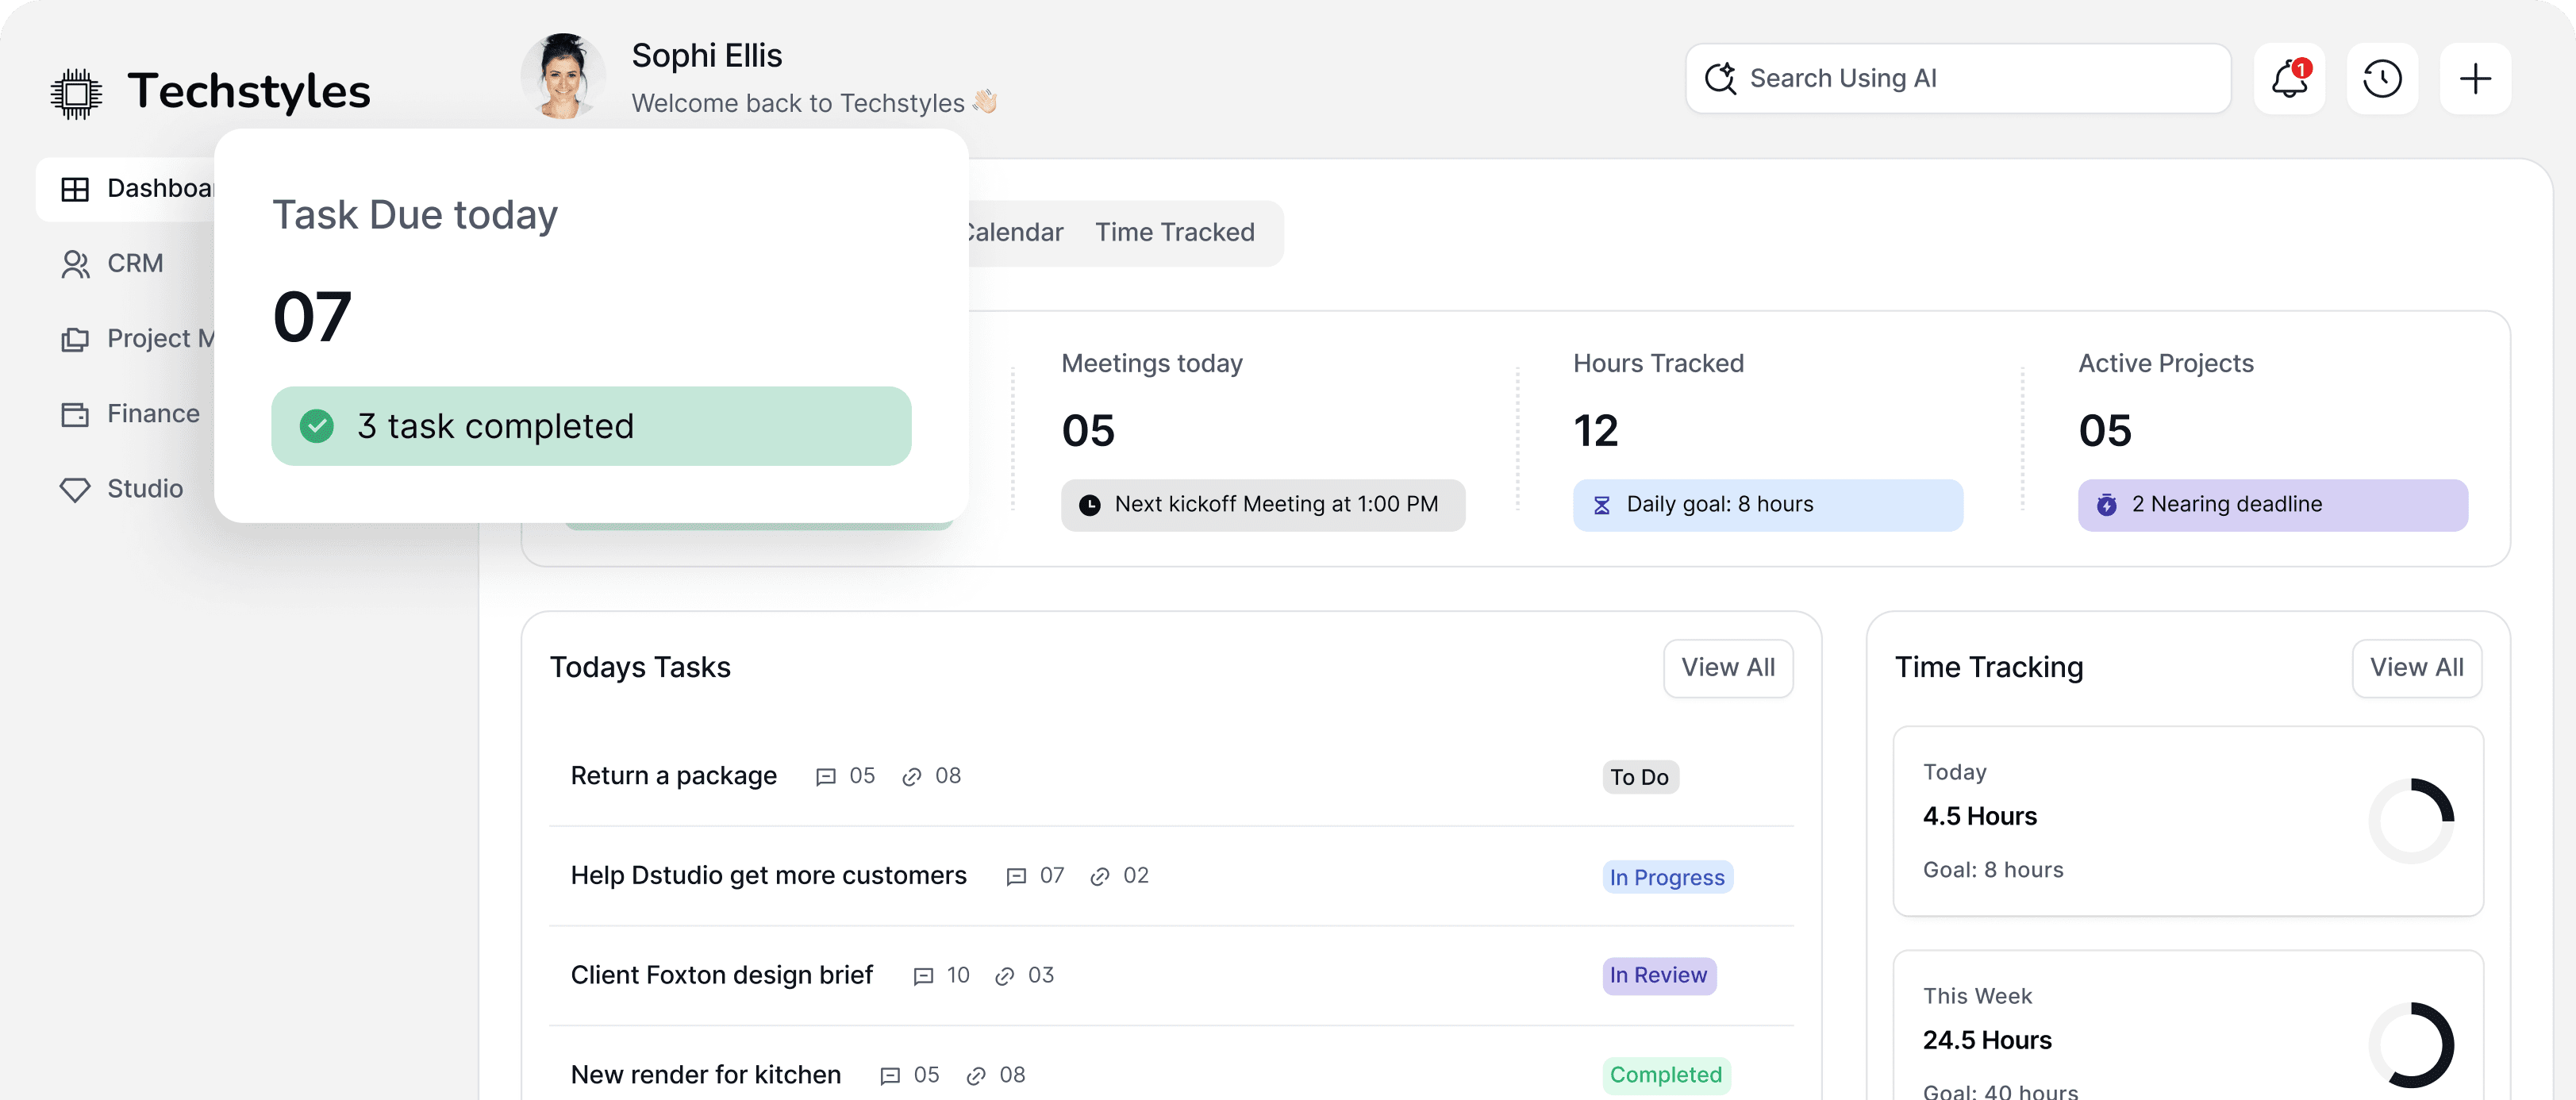This screenshot has width=2576, height=1100.
Task: Click the AI search sparkle icon
Action: pyautogui.click(x=1720, y=78)
